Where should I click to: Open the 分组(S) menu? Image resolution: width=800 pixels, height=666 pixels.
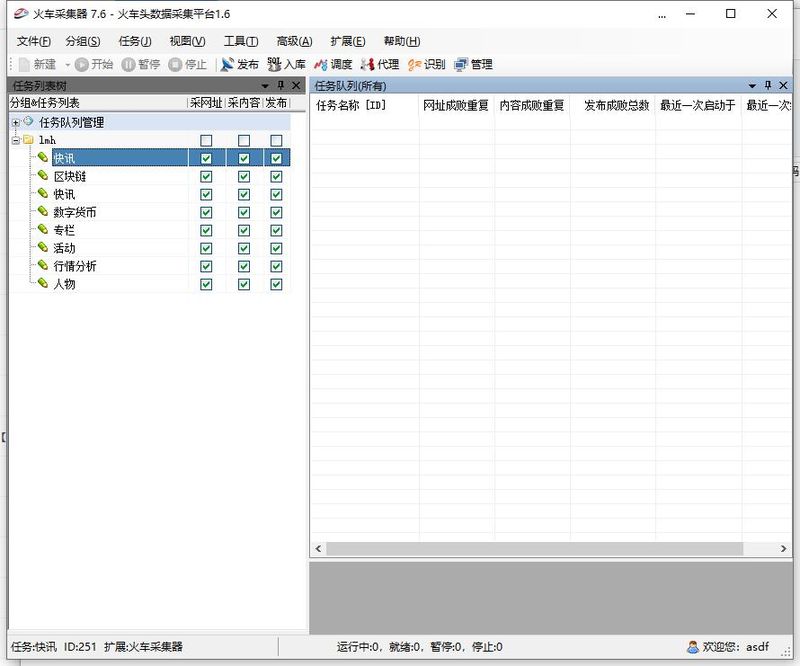coord(83,41)
